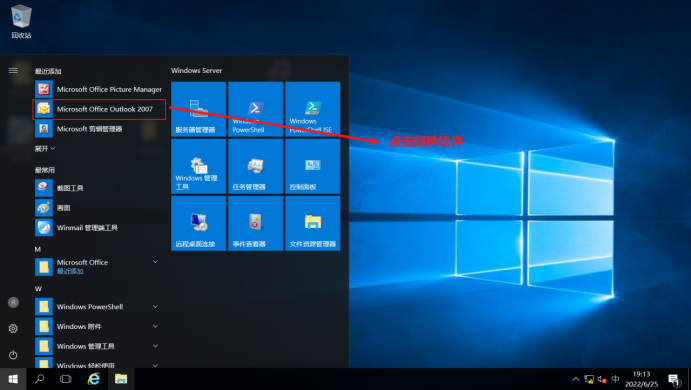Open Control Panel tile
691x390 pixels.
coord(312,166)
